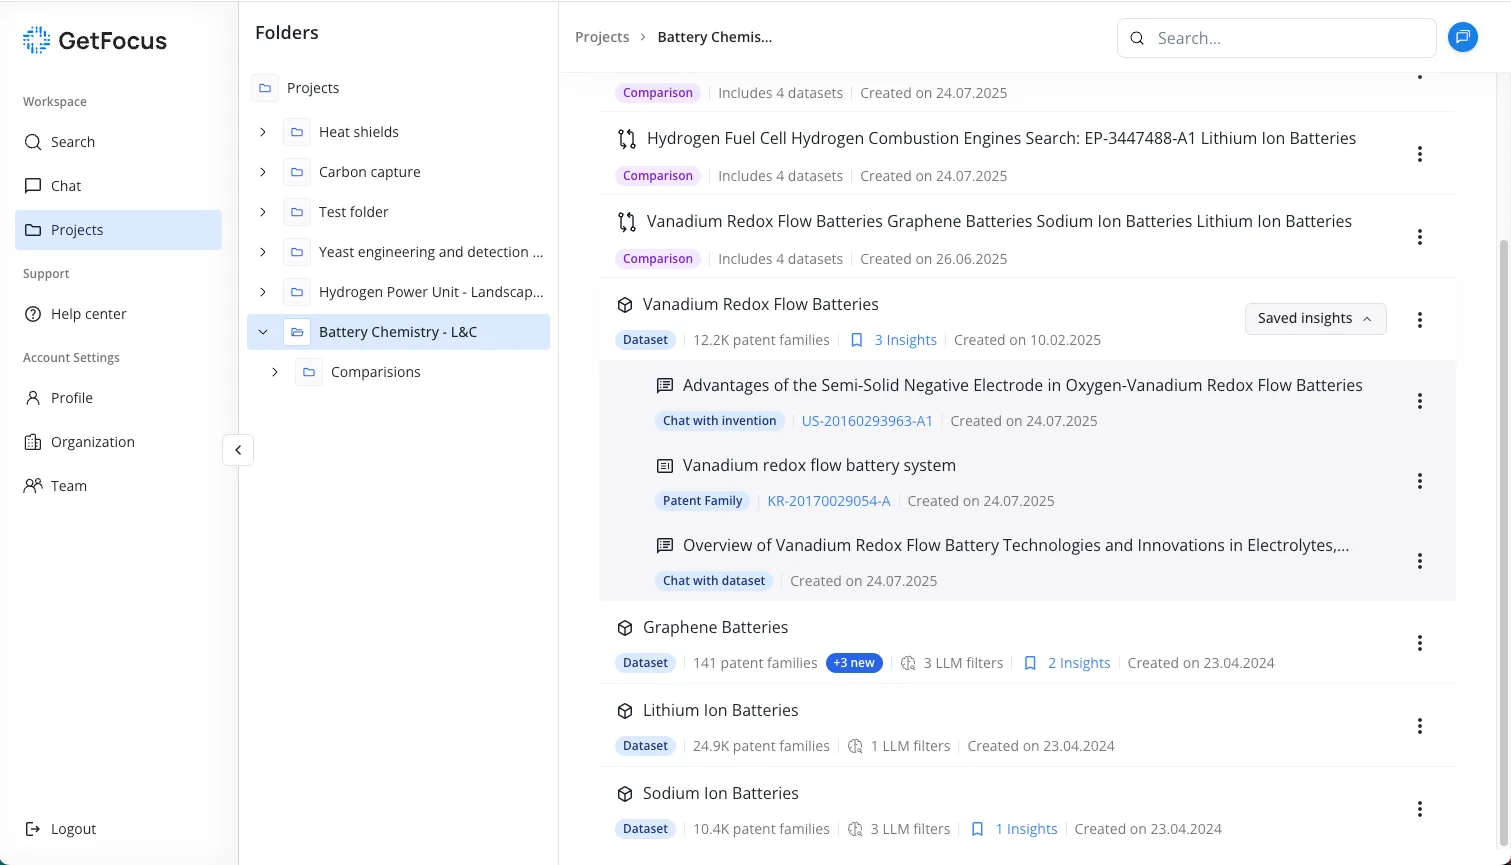Click the GetFocus logo
This screenshot has width=1511, height=865.
coord(95,40)
